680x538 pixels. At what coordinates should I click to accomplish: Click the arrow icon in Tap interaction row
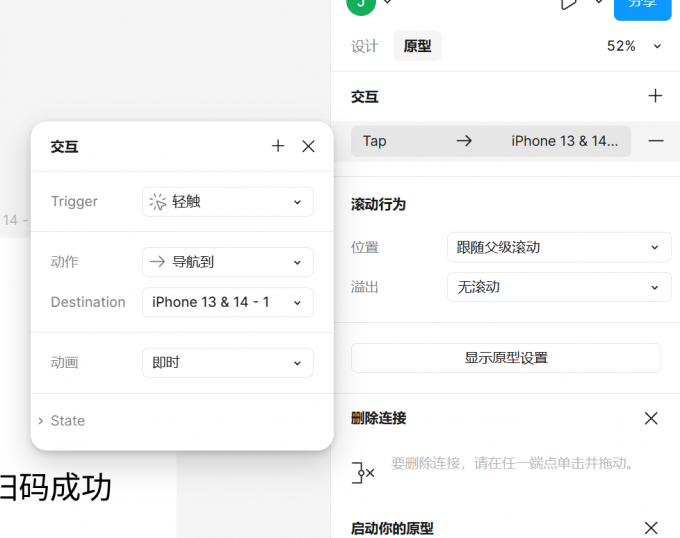(x=464, y=141)
